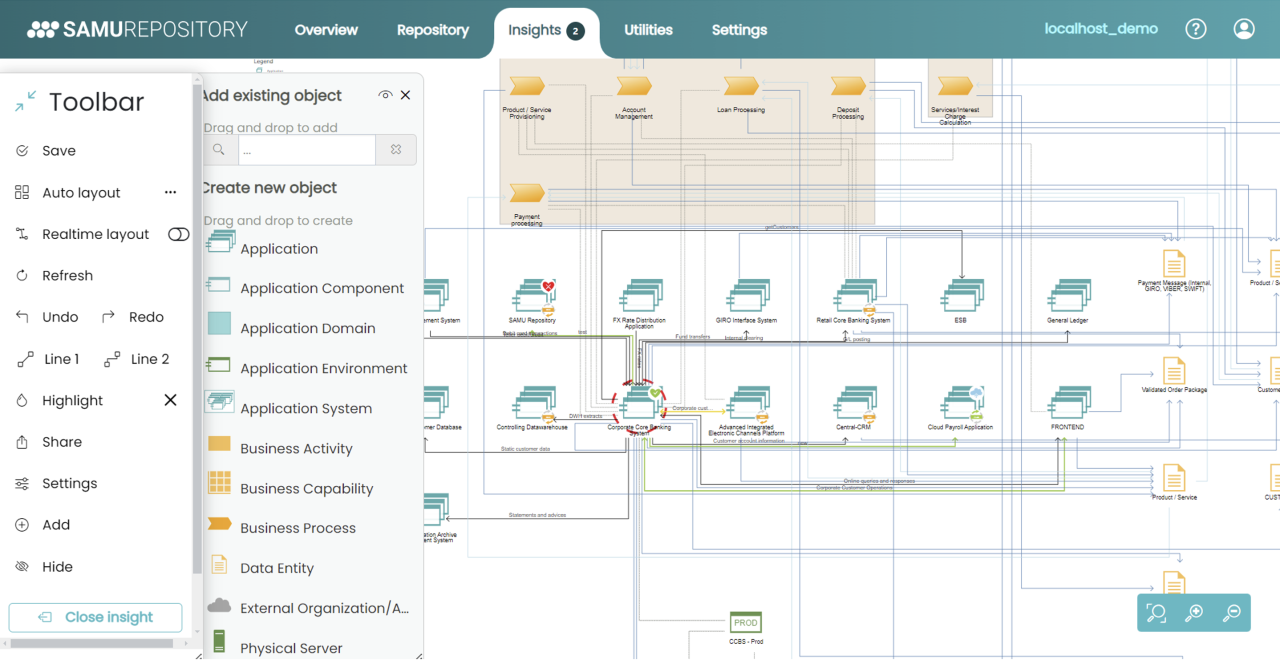
Task: Click the Save icon in Toolbar
Action: (x=22, y=151)
